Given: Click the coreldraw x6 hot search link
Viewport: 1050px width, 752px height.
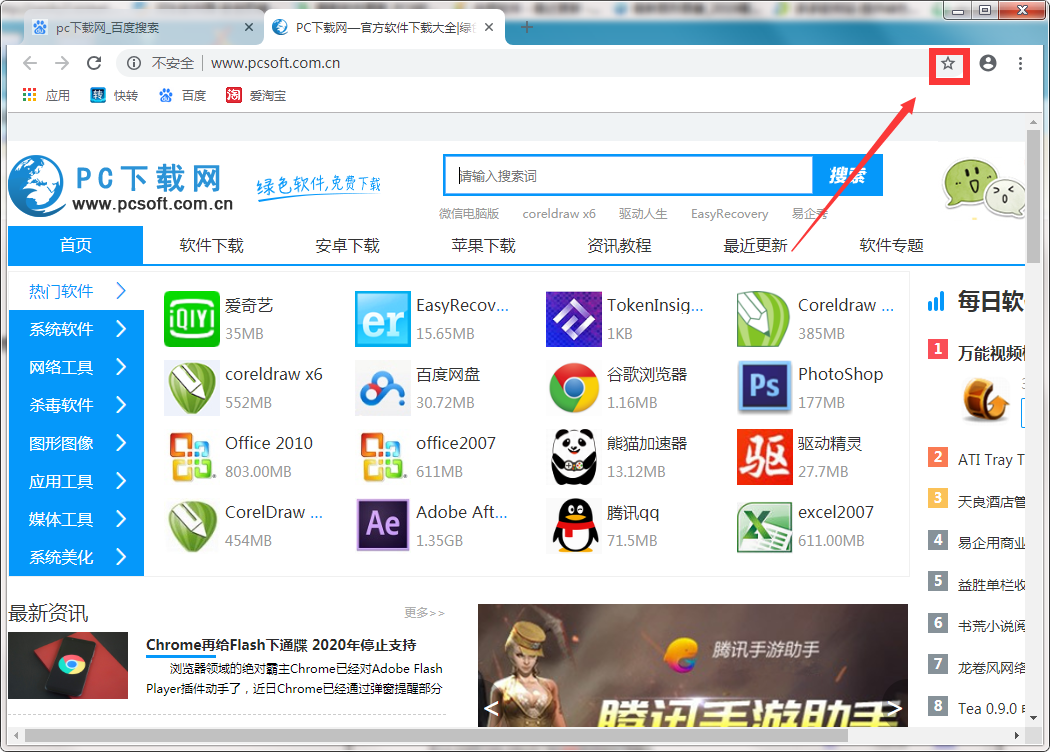Looking at the screenshot, I should point(558,214).
